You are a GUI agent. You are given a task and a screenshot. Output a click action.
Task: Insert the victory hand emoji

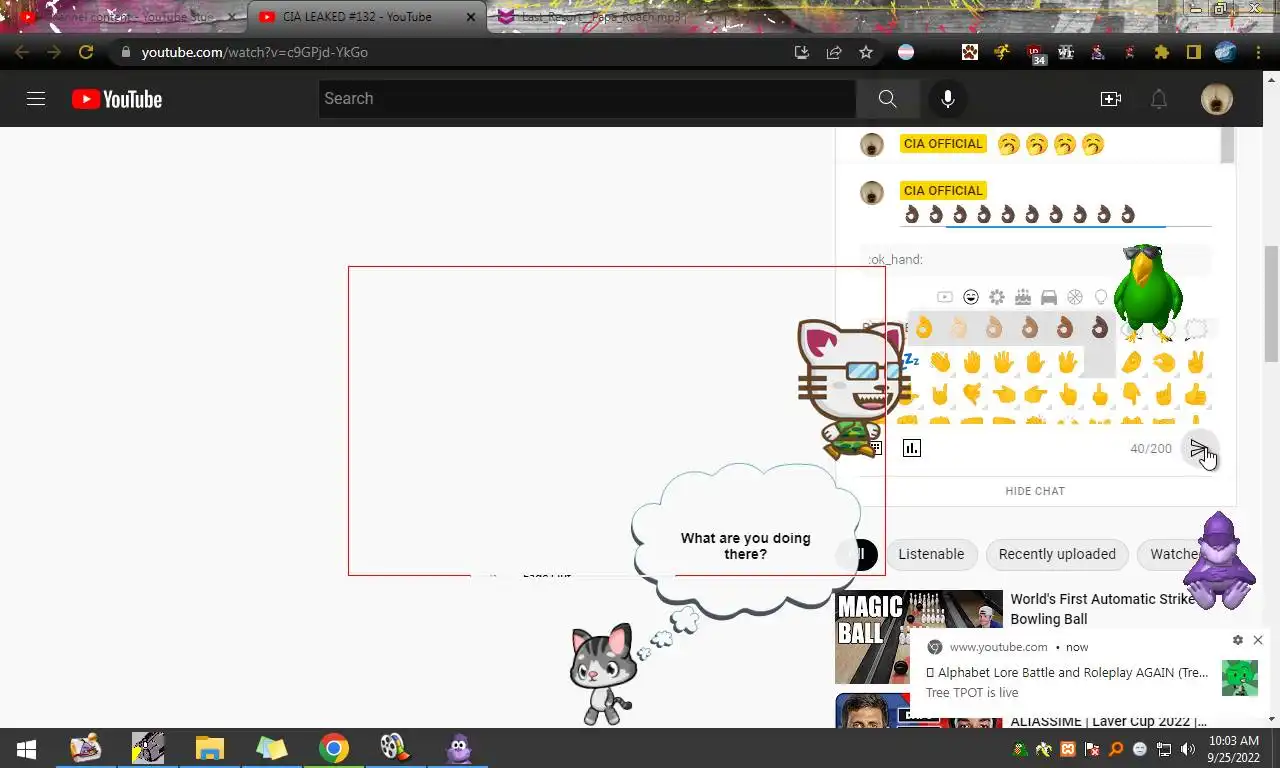click(x=1196, y=362)
